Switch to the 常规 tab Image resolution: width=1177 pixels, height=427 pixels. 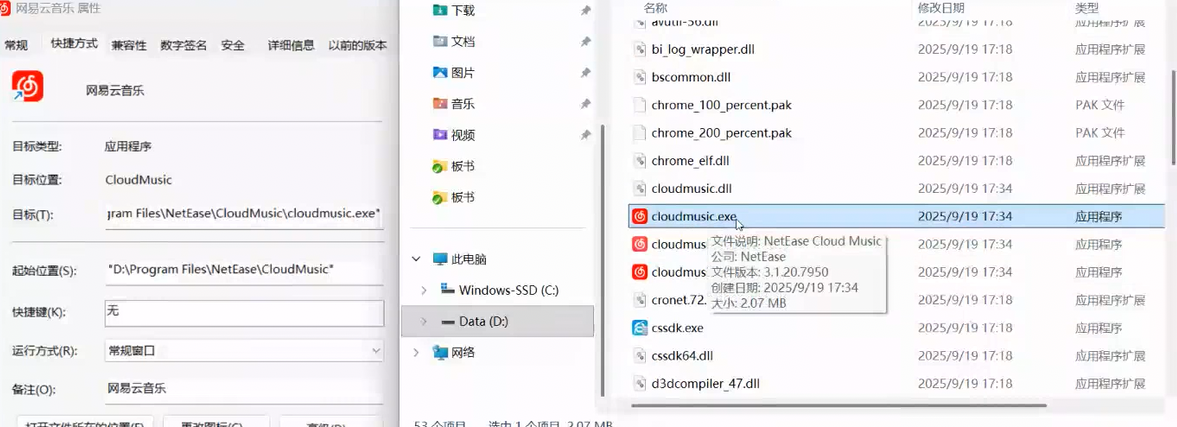coord(17,45)
